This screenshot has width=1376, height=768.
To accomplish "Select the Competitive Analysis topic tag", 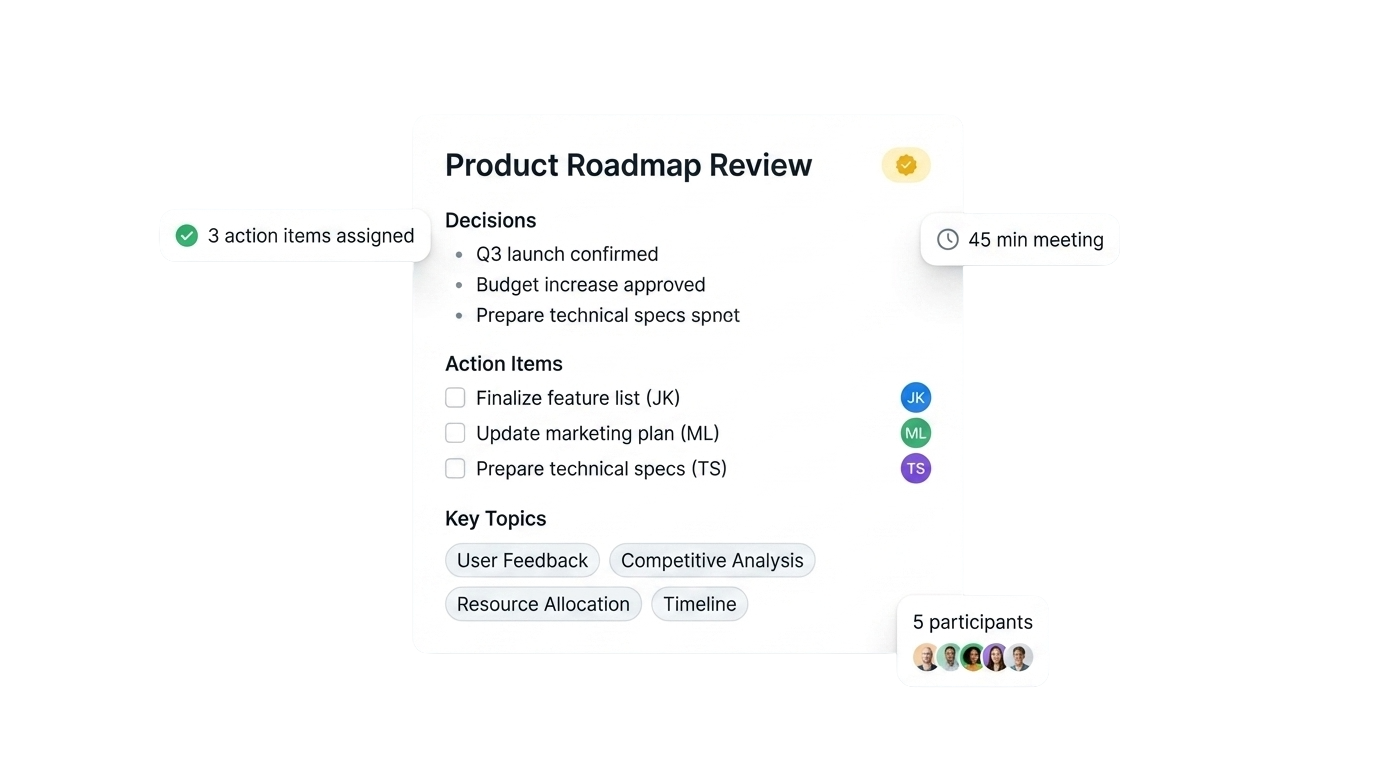I will tap(712, 560).
